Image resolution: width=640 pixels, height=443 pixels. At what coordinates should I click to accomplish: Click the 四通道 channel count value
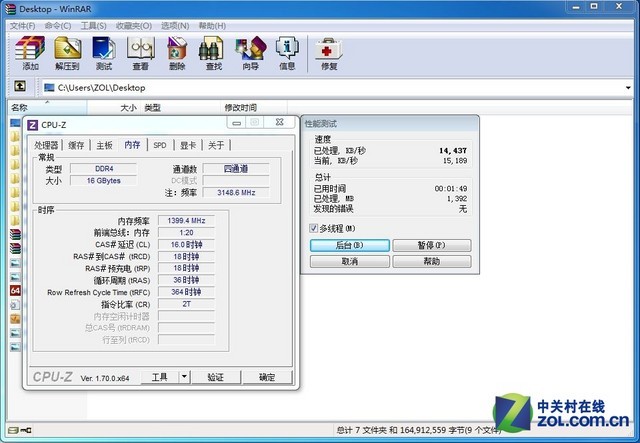(x=236, y=169)
